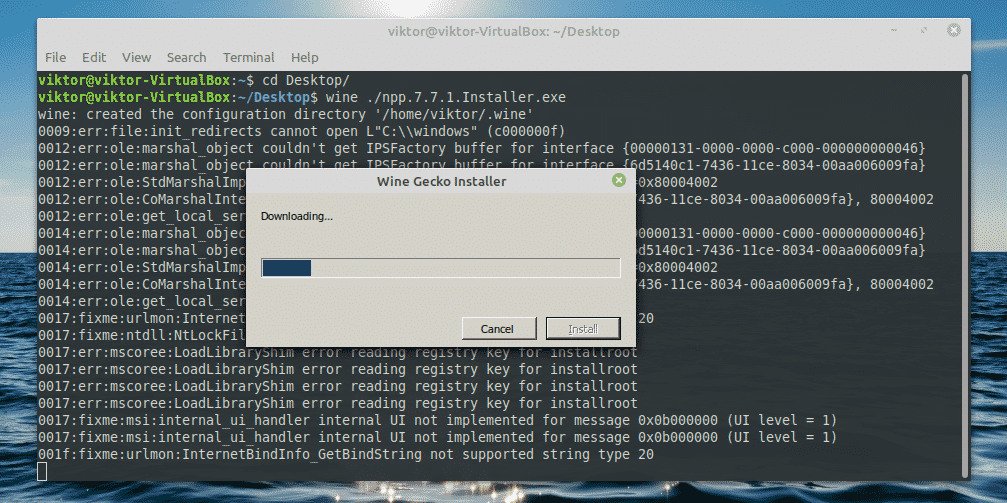Open the Edit menu
Screen dimensions: 1007x503
(x=94, y=57)
